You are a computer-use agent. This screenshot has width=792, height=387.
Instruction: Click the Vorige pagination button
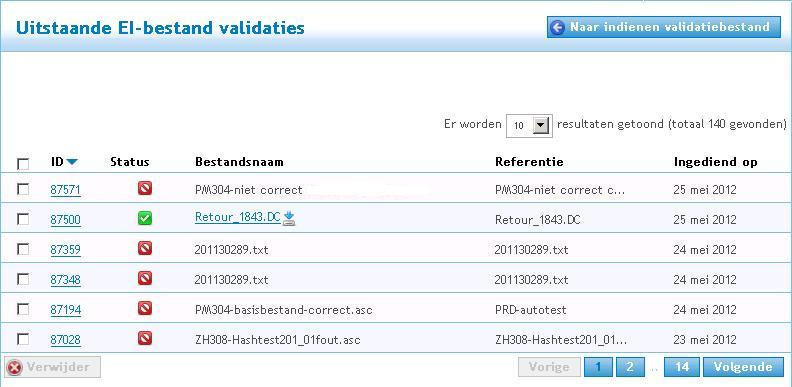point(549,367)
